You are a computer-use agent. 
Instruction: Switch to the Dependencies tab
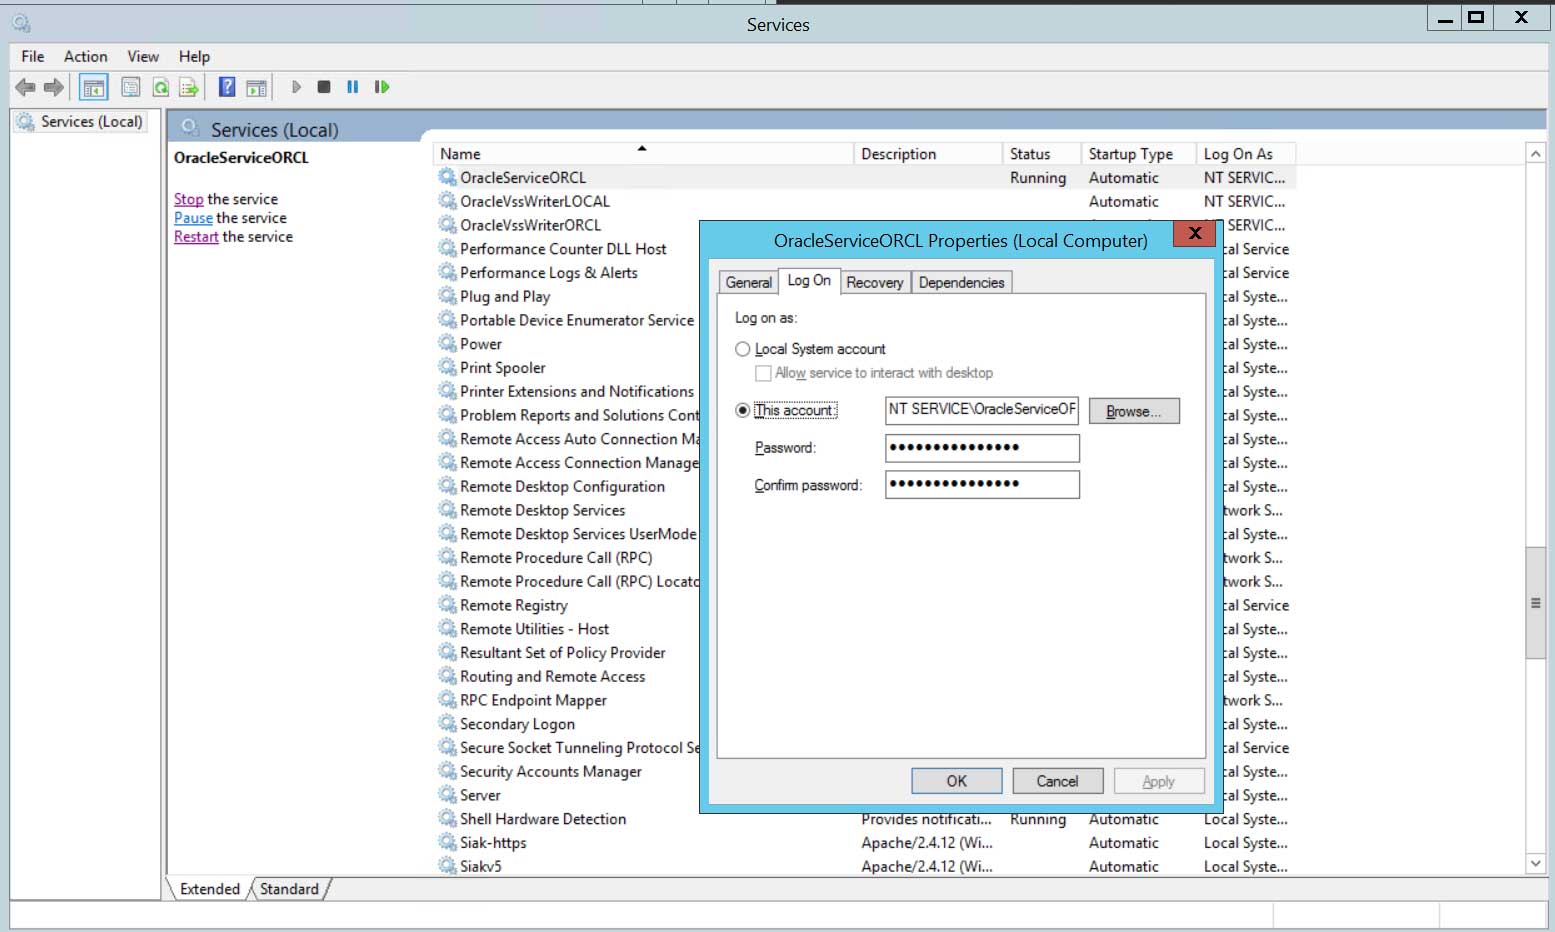click(x=962, y=283)
